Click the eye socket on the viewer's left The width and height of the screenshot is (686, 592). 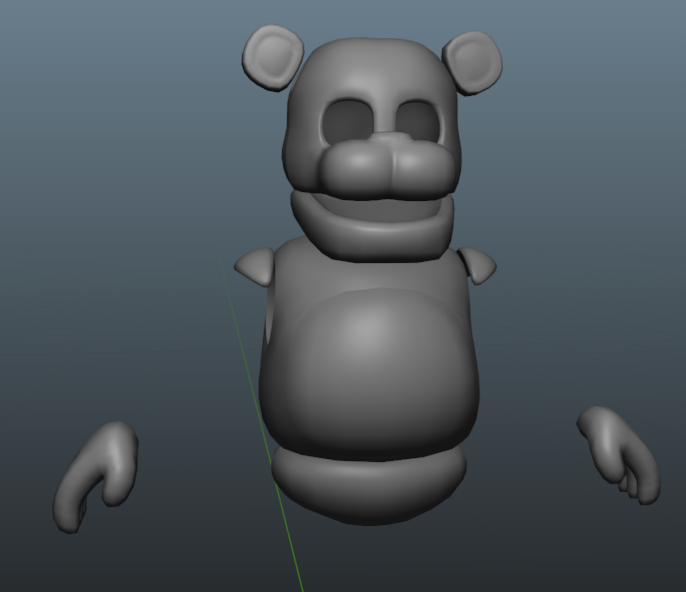click(348, 121)
